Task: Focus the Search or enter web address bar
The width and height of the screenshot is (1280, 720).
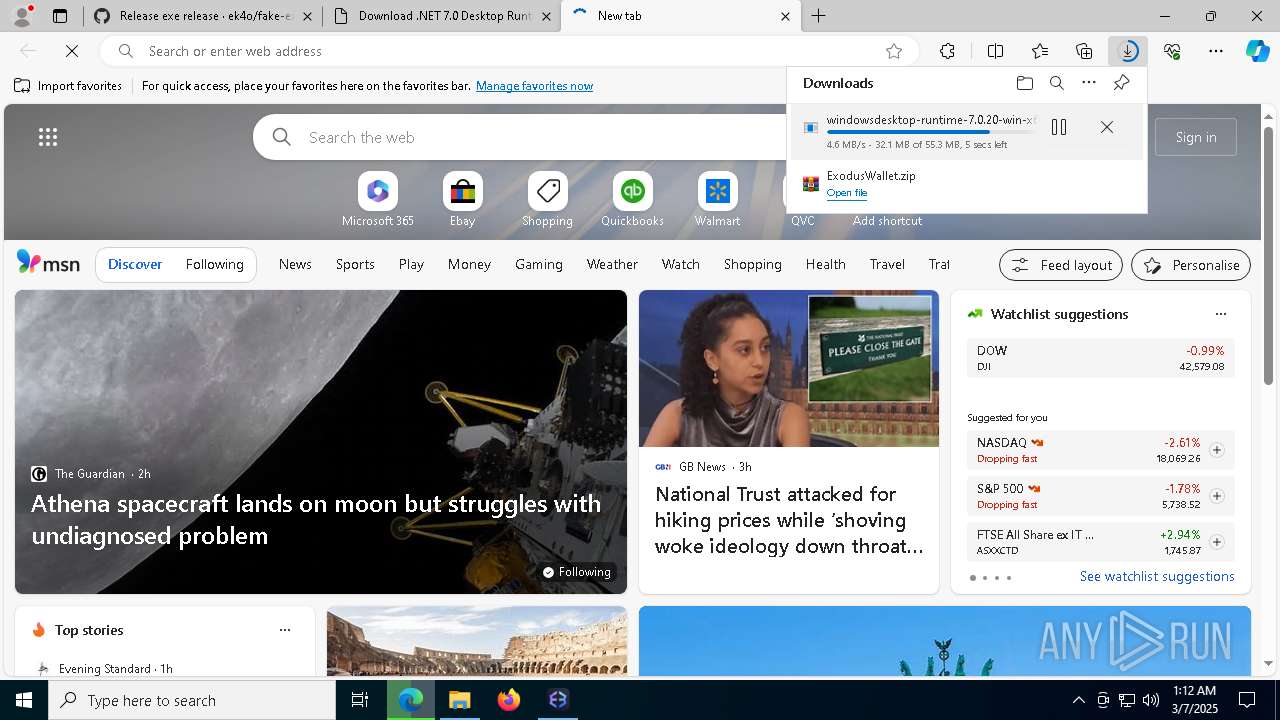Action: click(x=510, y=51)
